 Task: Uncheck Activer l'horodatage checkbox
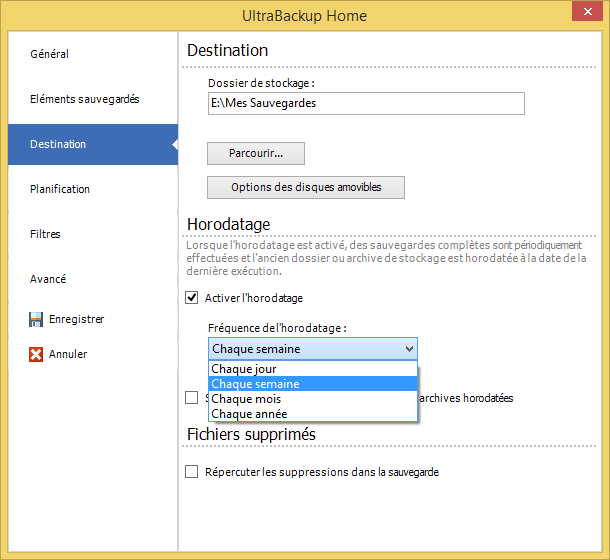(x=192, y=298)
